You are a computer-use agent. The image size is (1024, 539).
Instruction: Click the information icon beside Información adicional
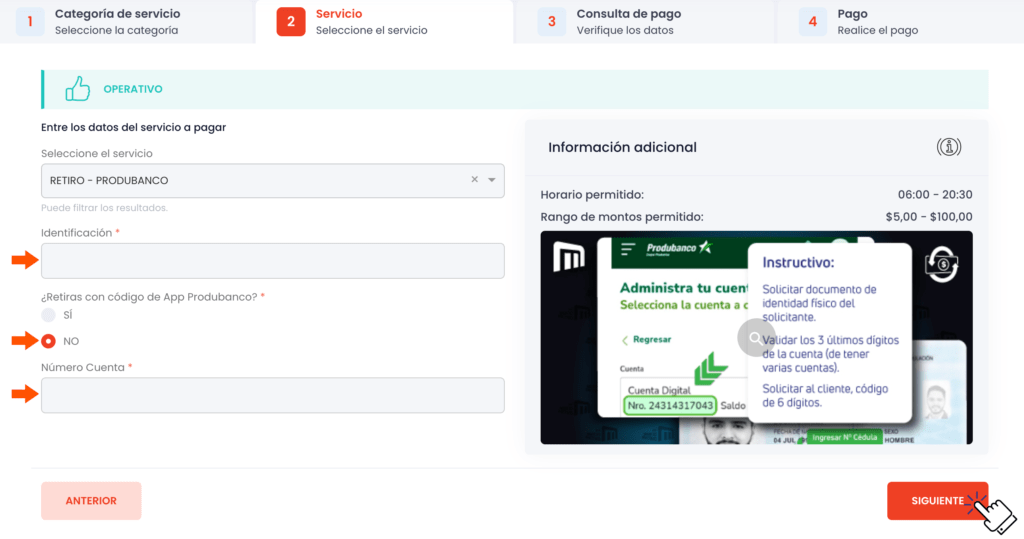click(x=948, y=147)
